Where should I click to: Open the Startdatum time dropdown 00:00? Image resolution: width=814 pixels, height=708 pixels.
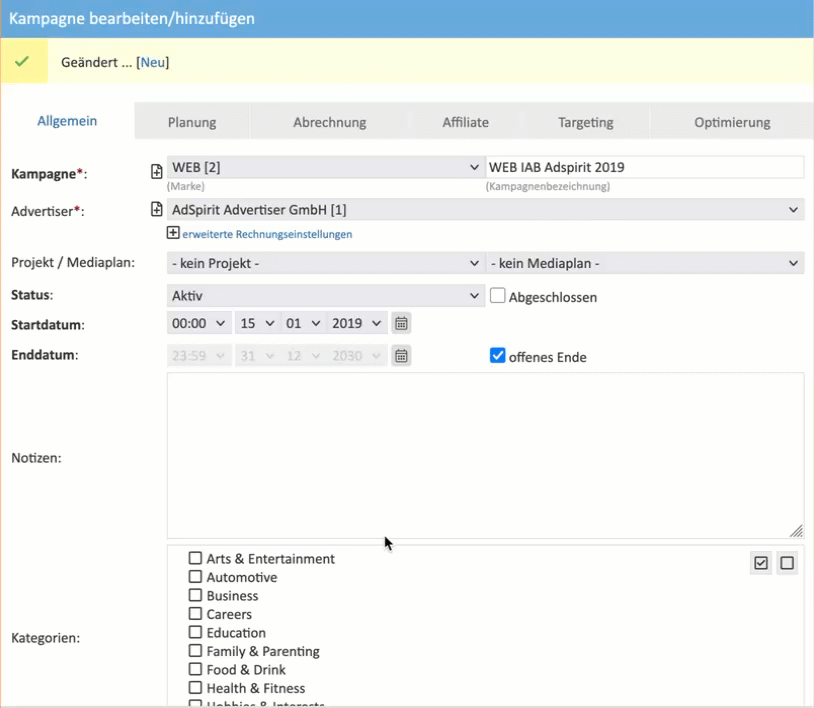point(199,323)
